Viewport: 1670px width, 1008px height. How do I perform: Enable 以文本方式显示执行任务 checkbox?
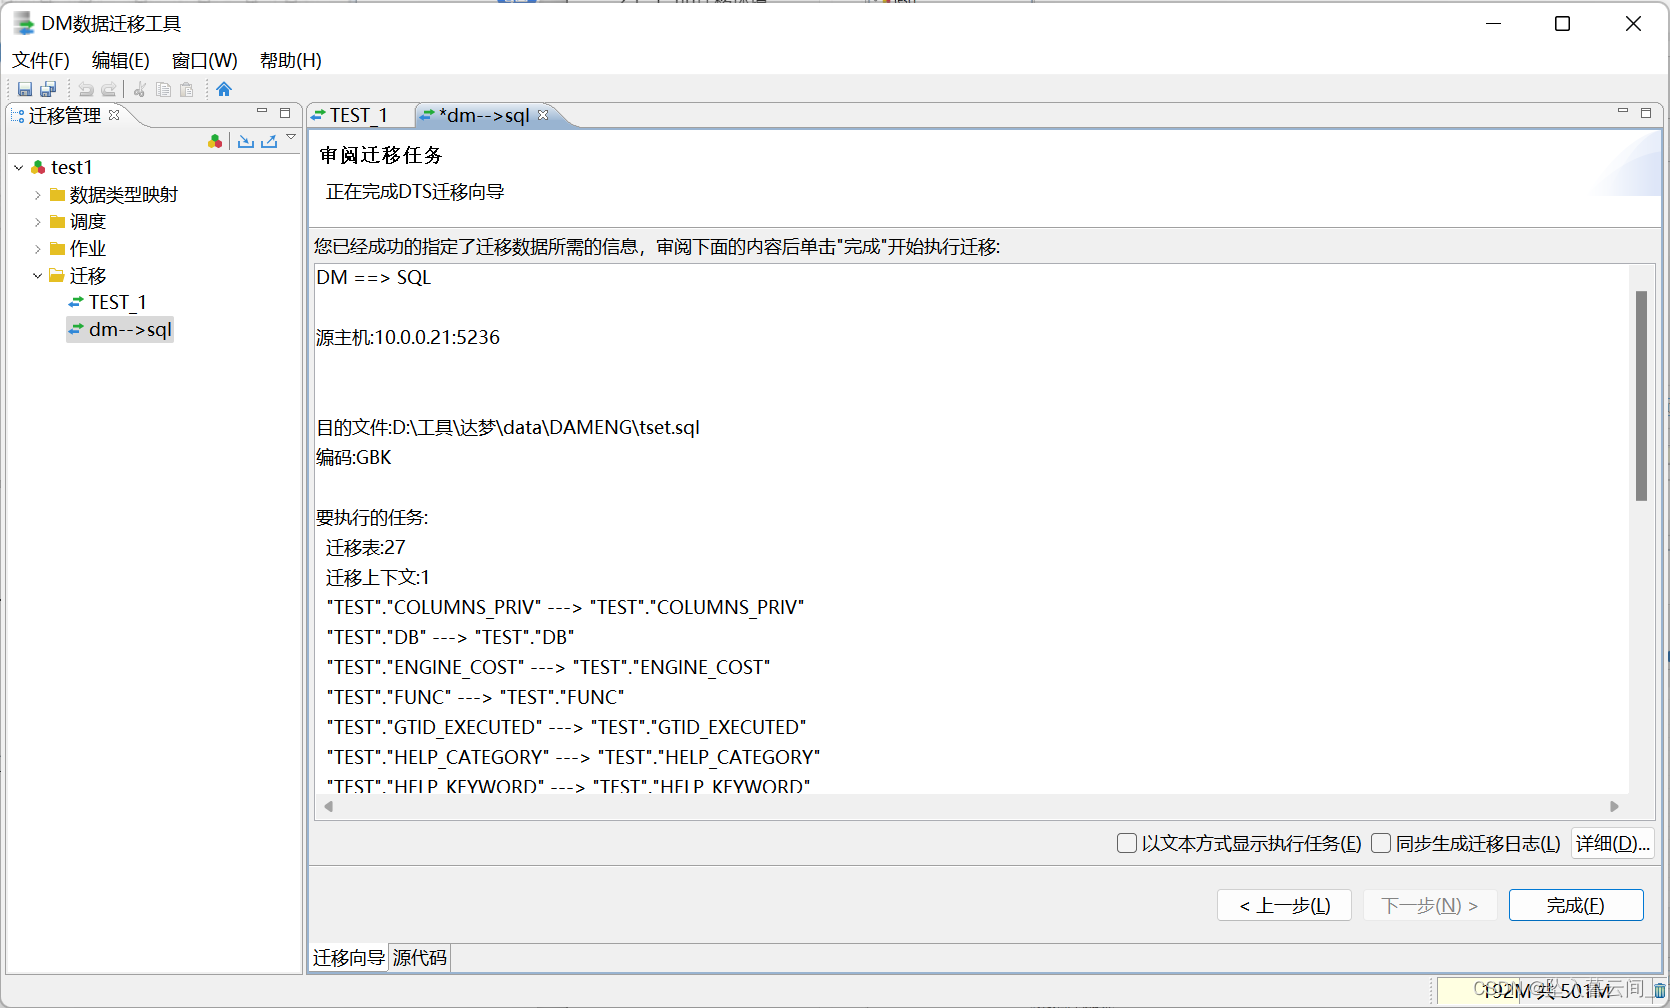coord(1127,843)
